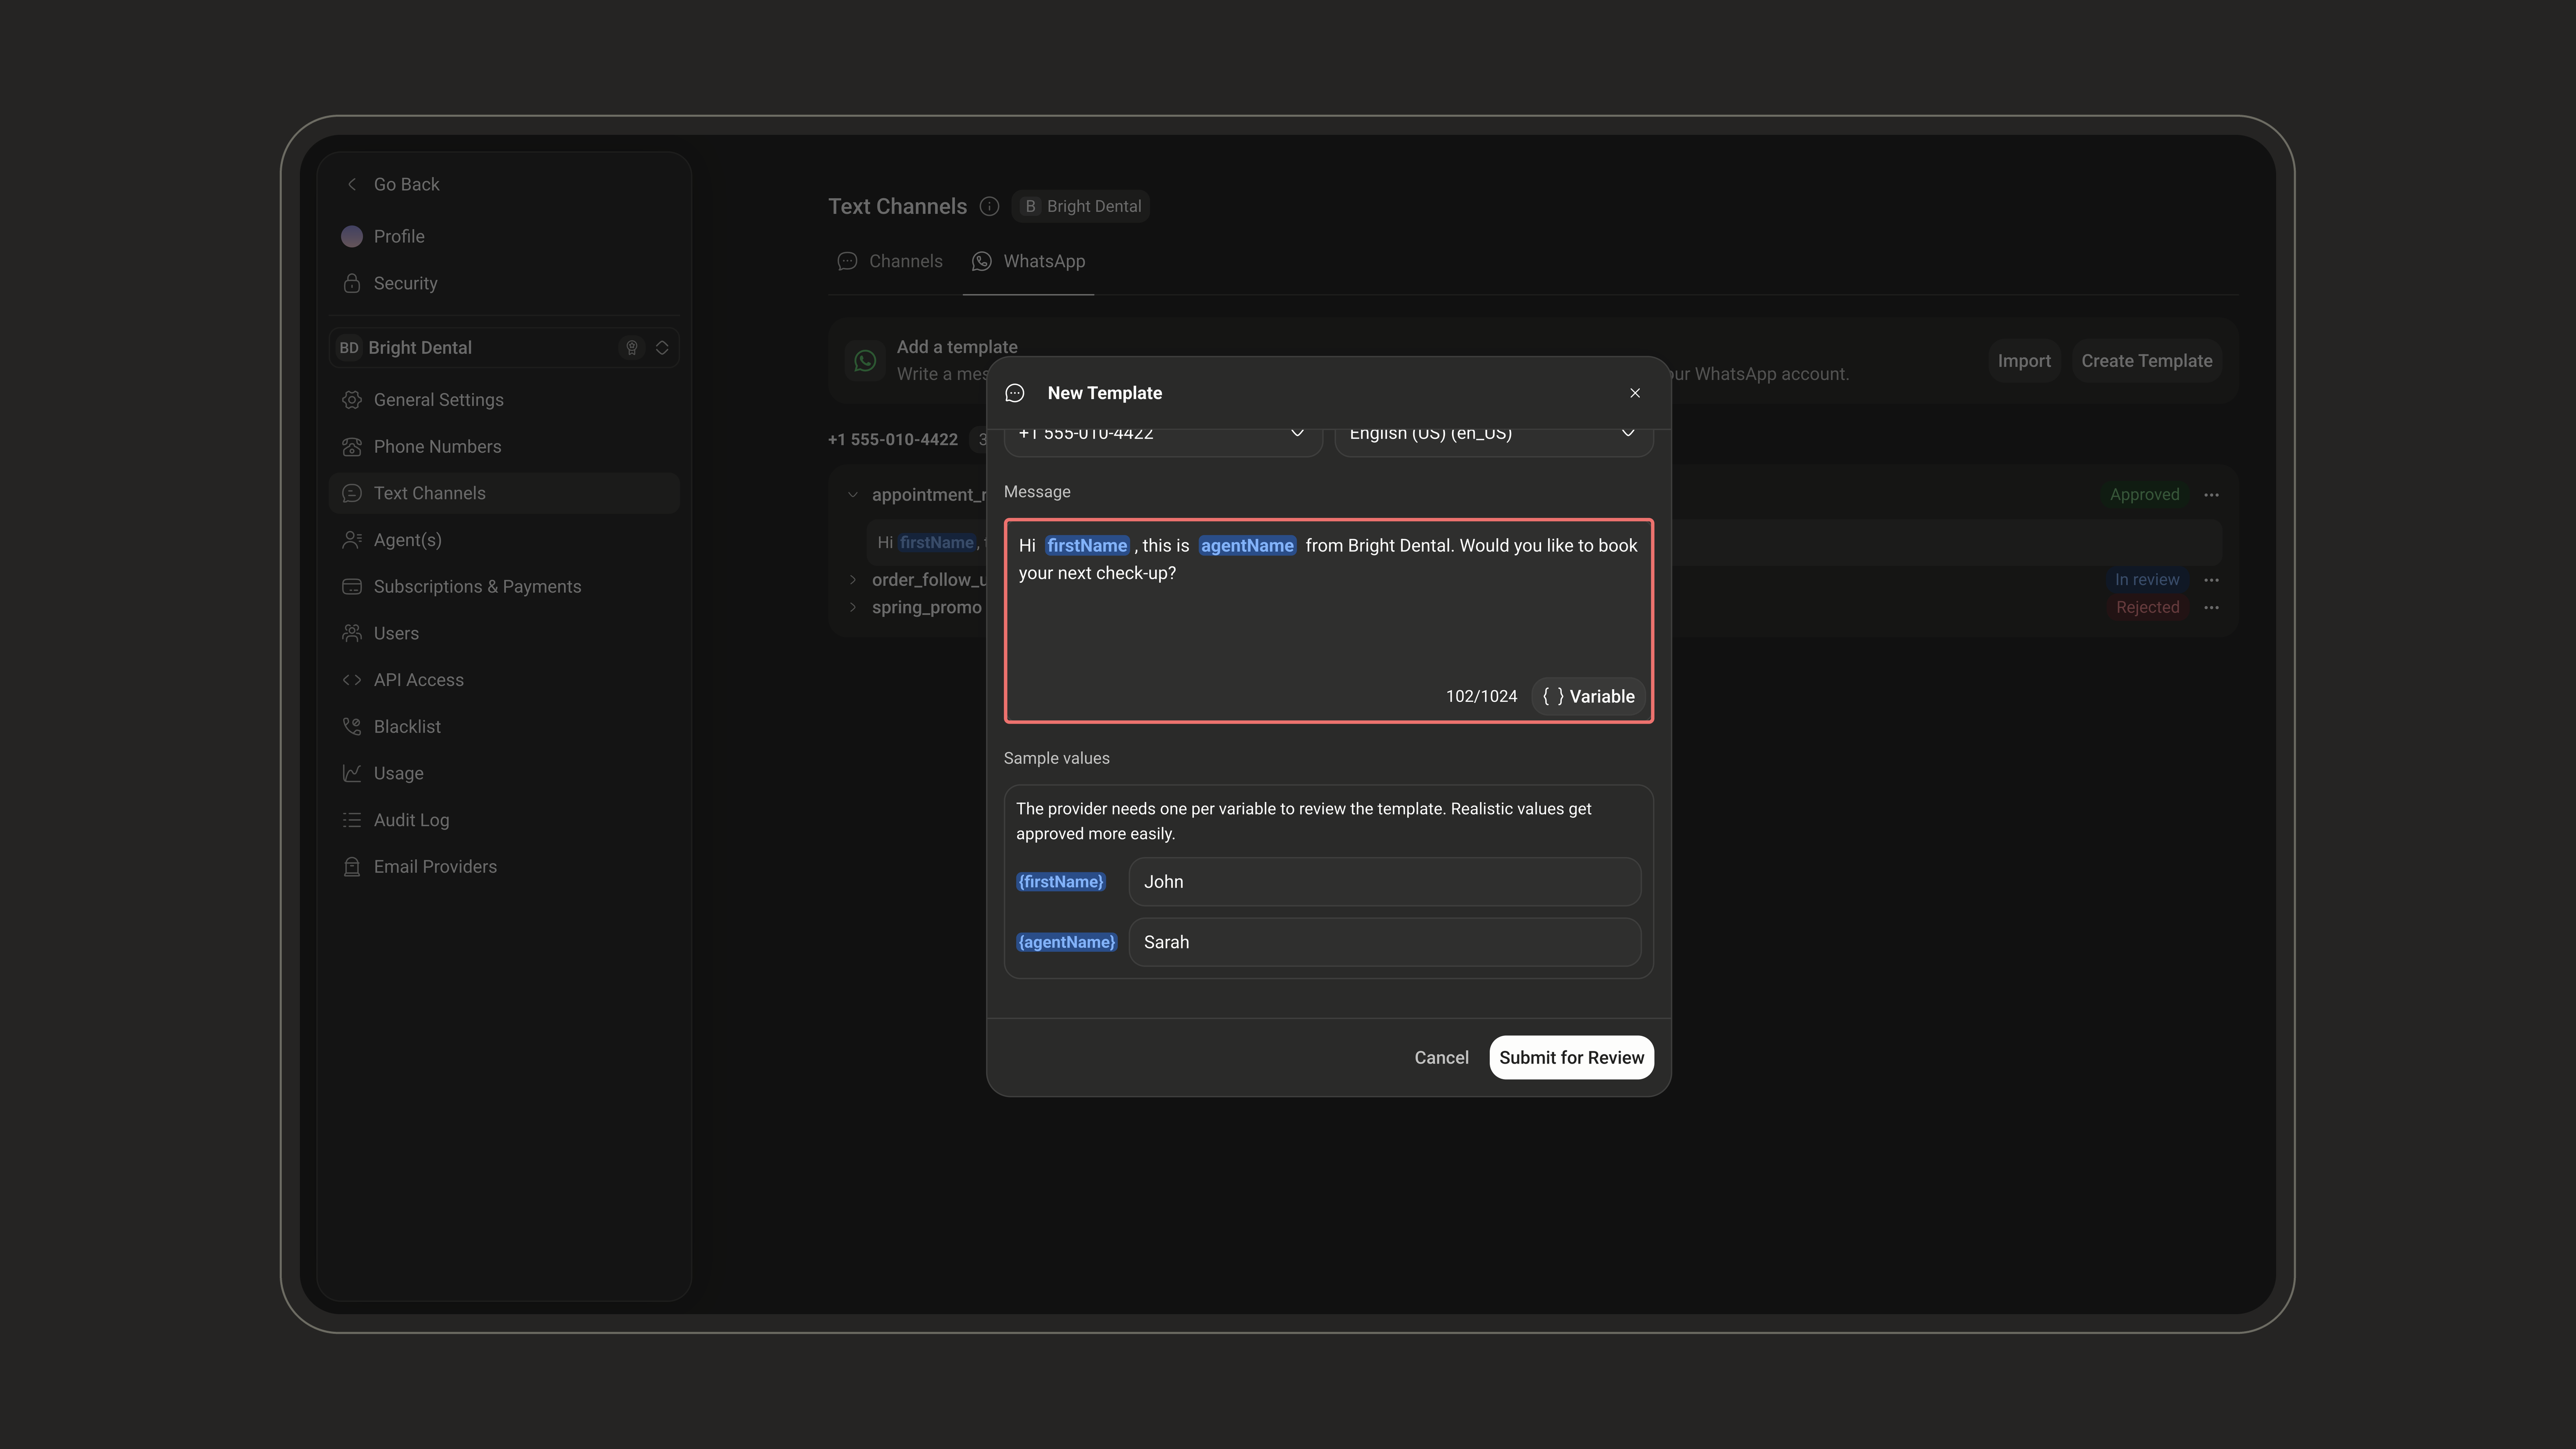
Task: Click the Email Providers icon
Action: pyautogui.click(x=351, y=867)
